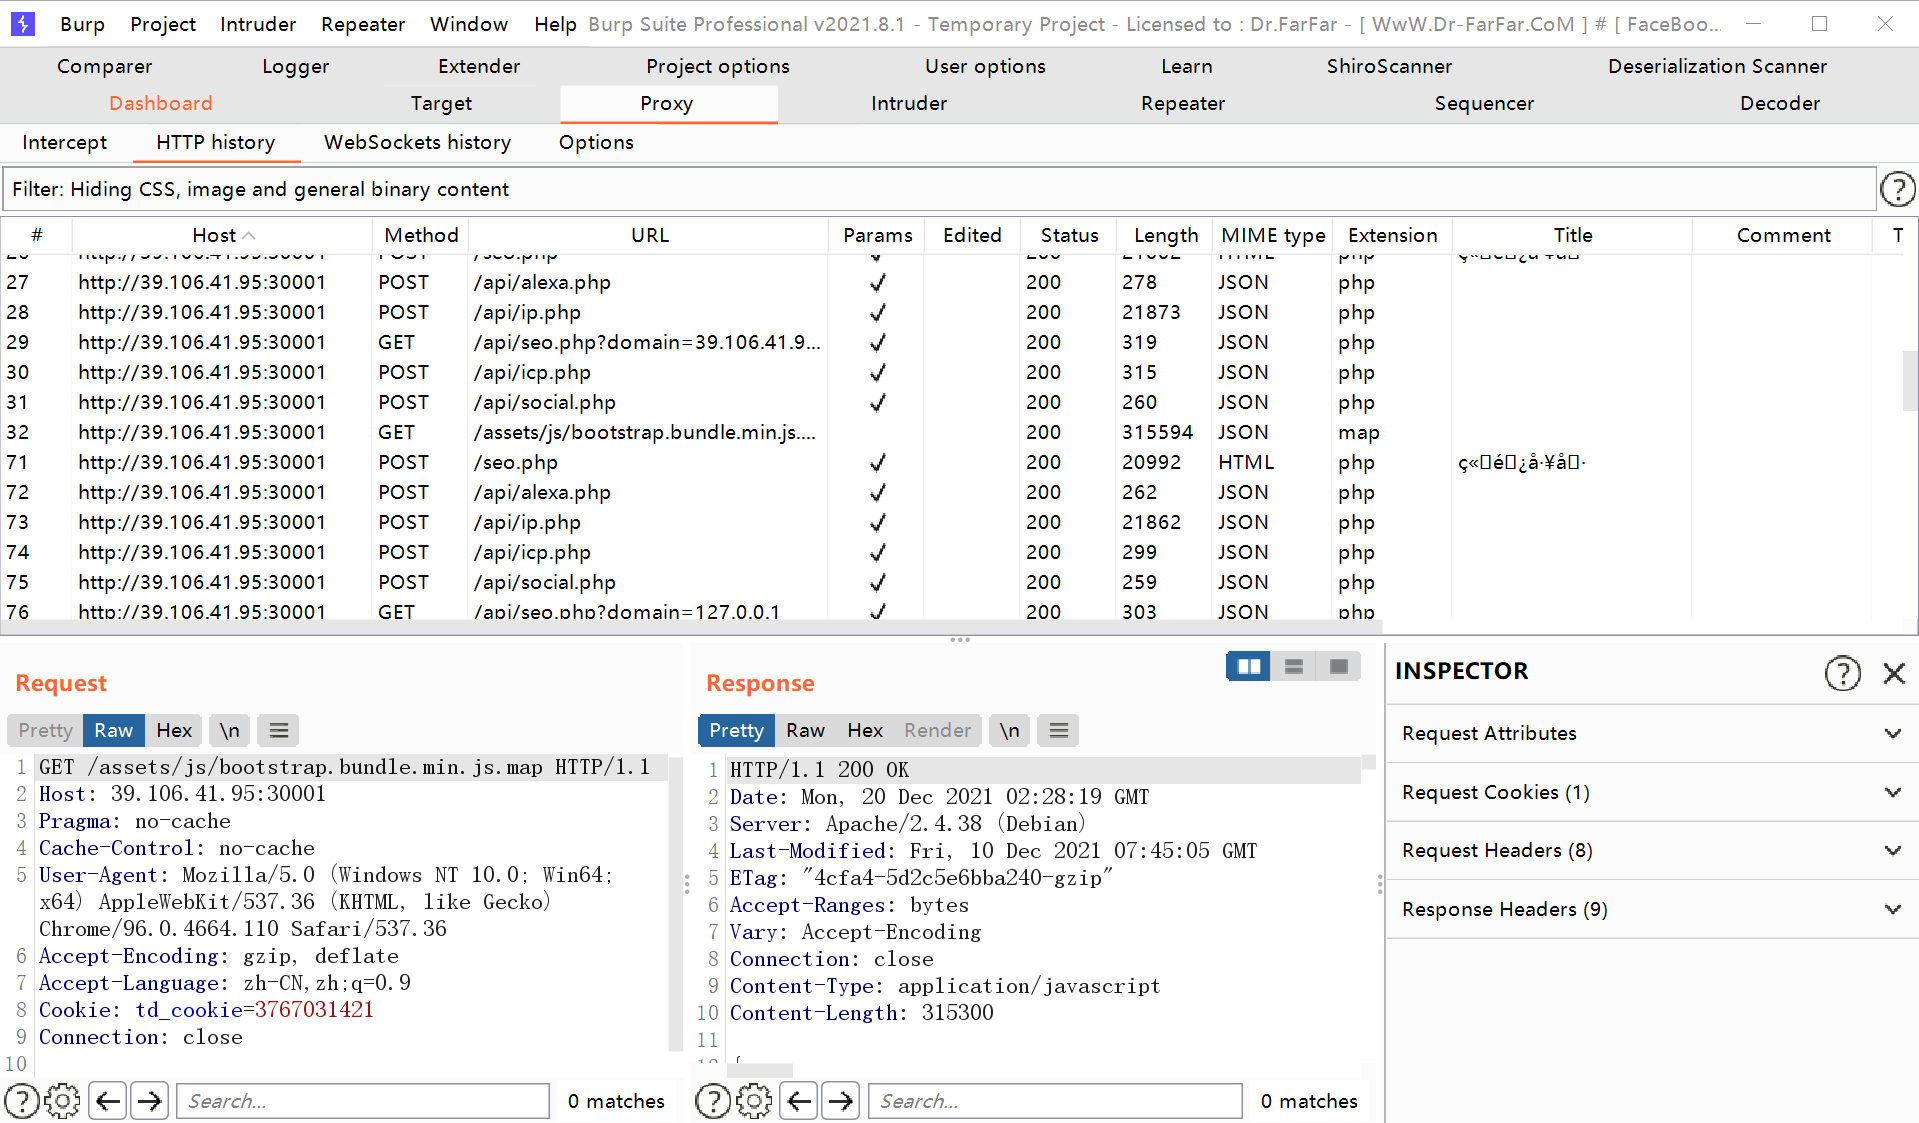Open the Logger tab
The height and width of the screenshot is (1123, 1919).
click(295, 66)
